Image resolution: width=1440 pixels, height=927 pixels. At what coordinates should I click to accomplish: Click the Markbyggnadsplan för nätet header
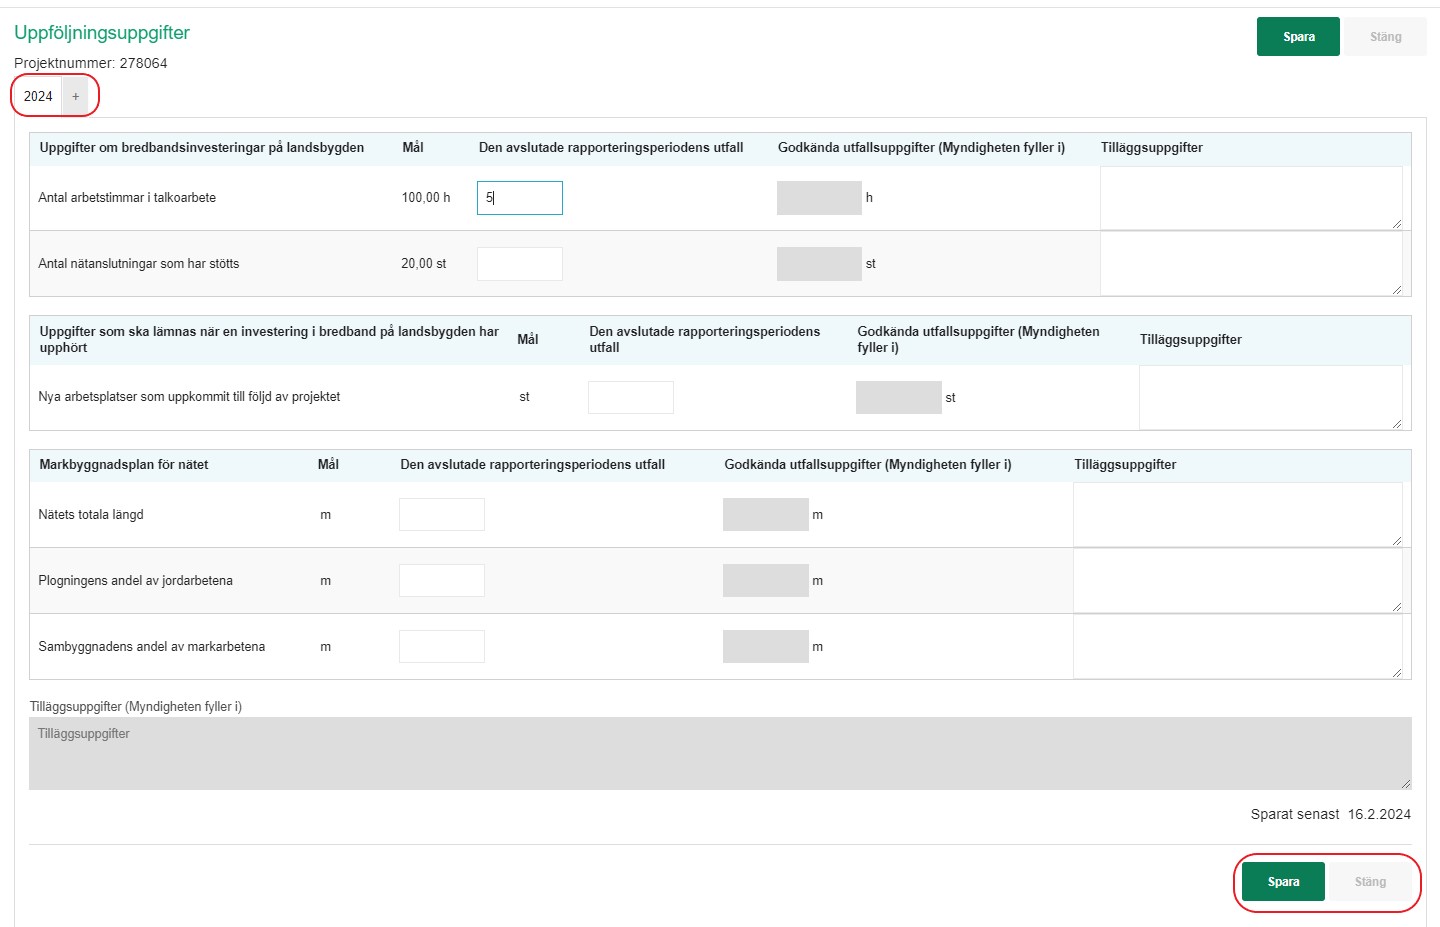[x=124, y=465]
